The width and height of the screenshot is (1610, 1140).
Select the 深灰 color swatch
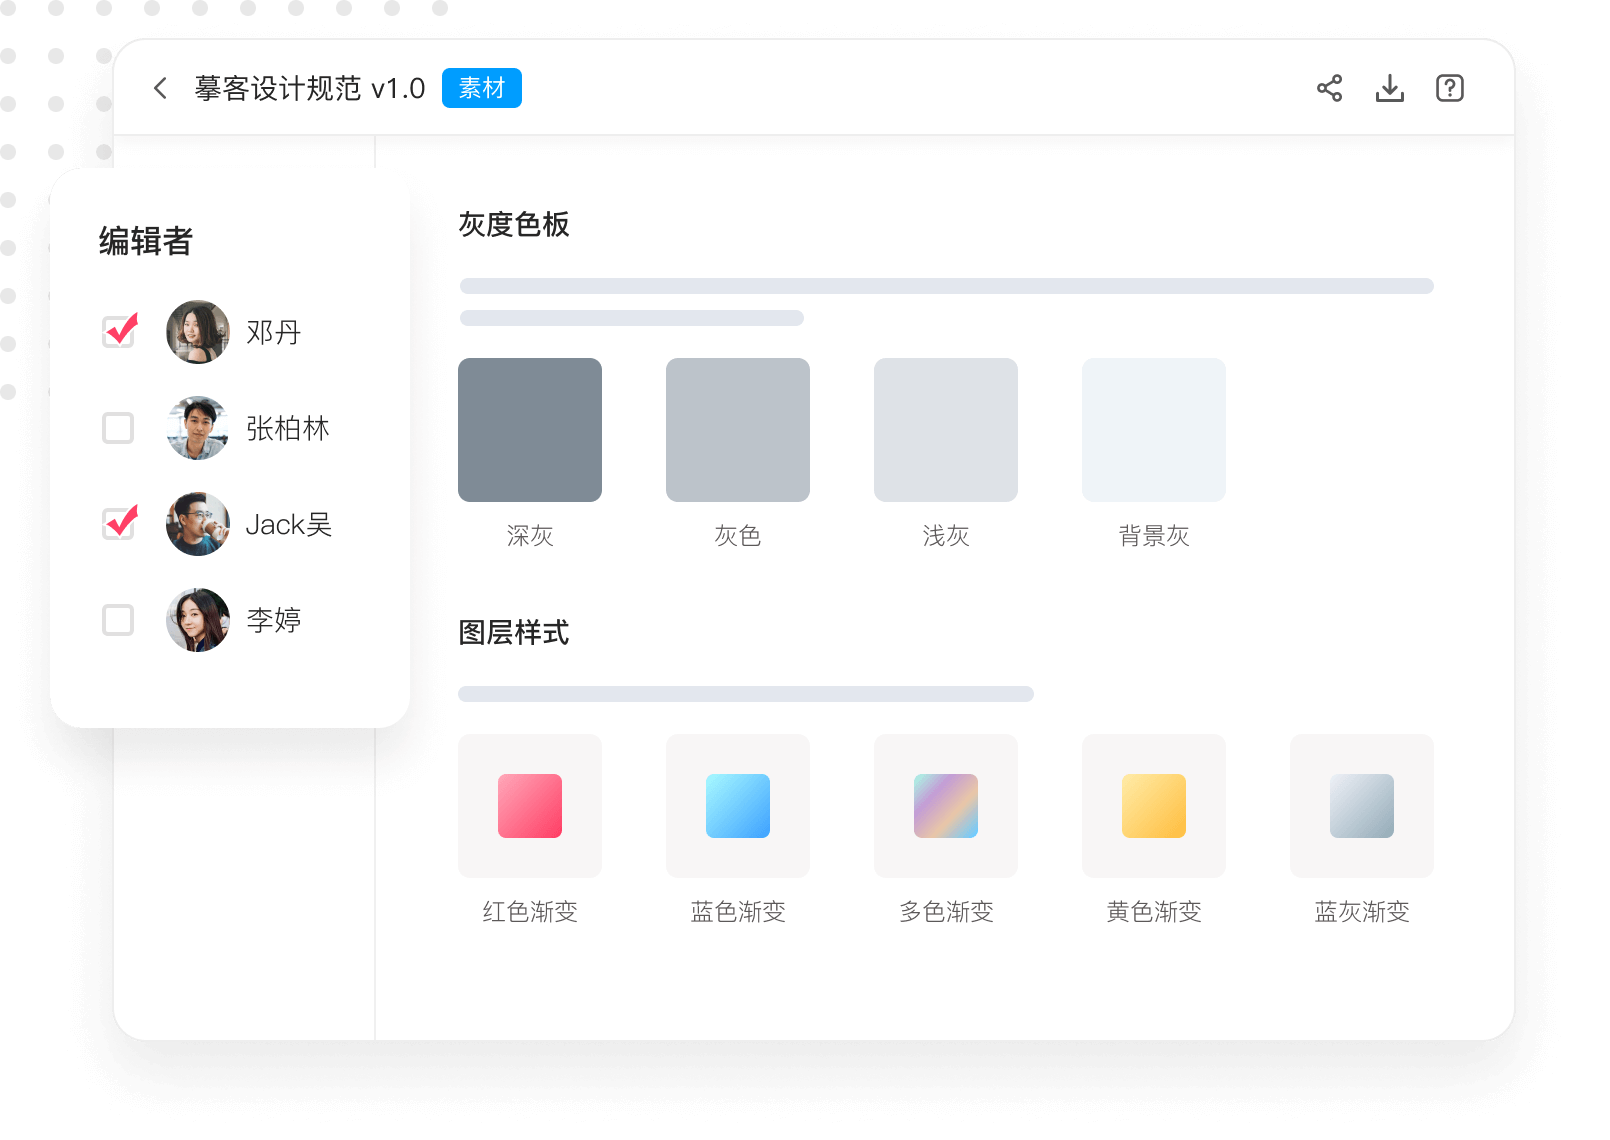pyautogui.click(x=530, y=430)
